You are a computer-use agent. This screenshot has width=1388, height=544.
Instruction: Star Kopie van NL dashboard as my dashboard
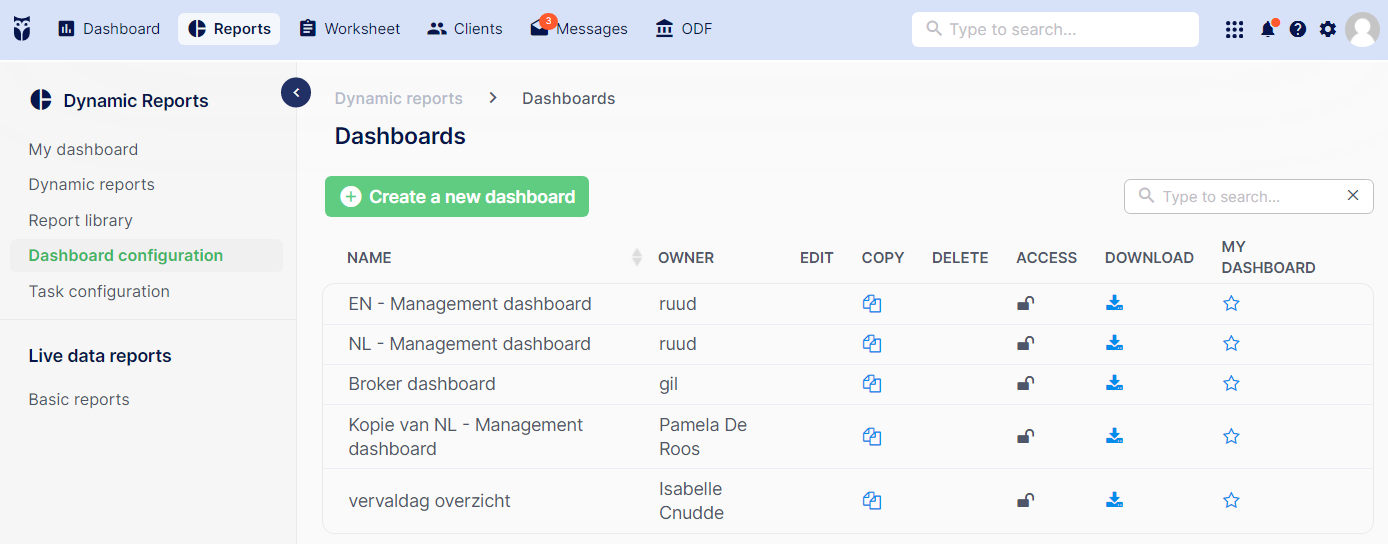point(1231,437)
